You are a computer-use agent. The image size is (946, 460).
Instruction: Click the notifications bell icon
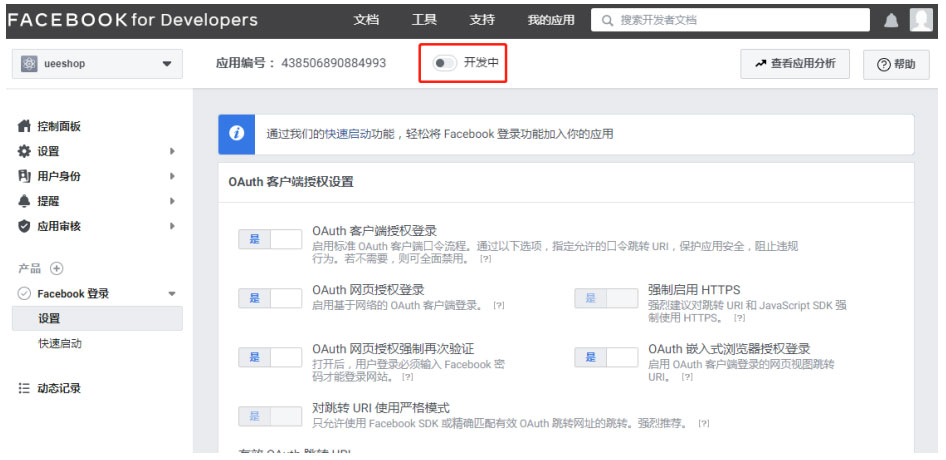pyautogui.click(x=891, y=20)
